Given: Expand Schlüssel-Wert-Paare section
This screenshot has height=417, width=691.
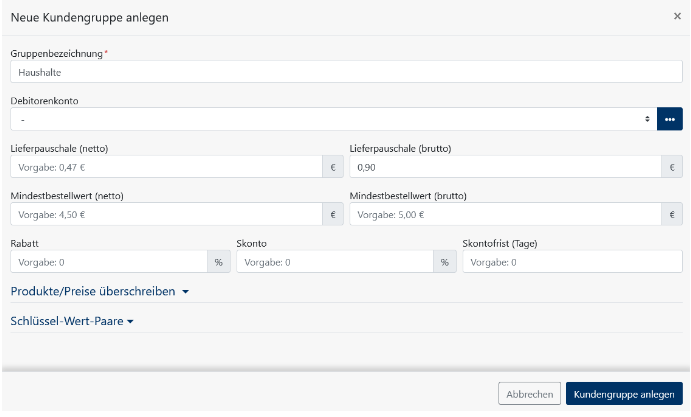Looking at the screenshot, I should (x=72, y=321).
